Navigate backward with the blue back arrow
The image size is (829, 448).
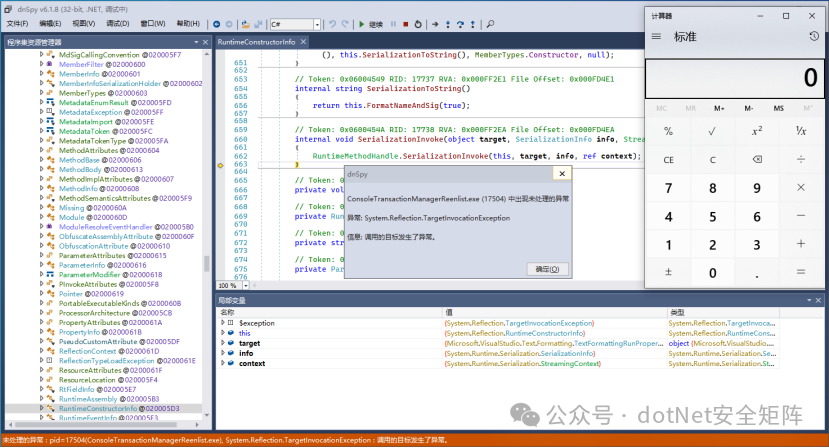click(217, 24)
